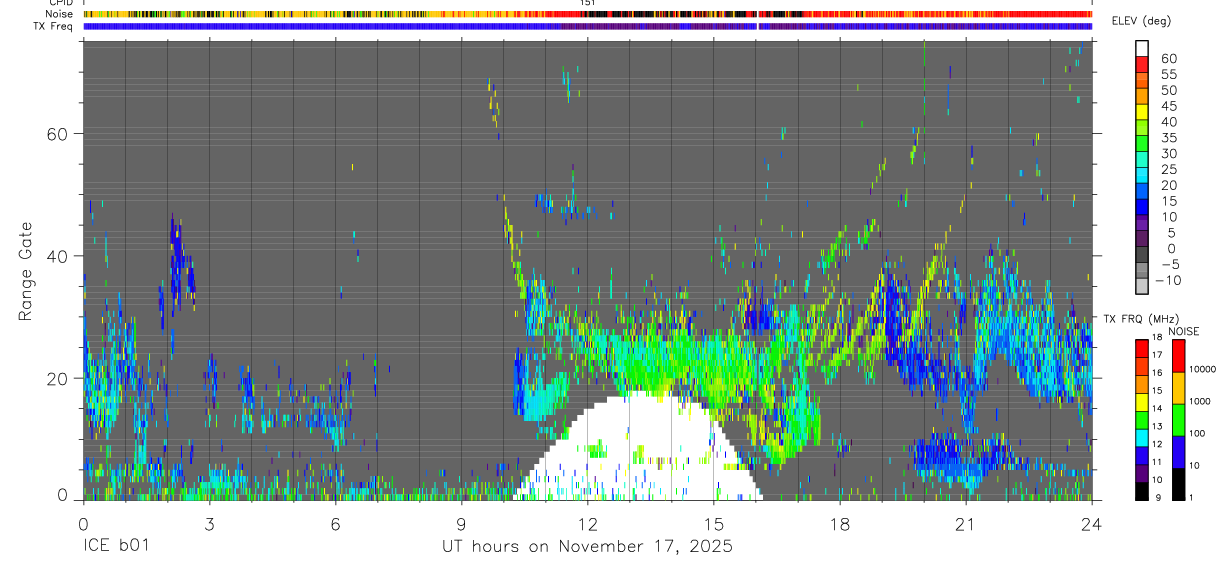Click the x-axis tick label '6'
This screenshot has height=567, width=1228.
tap(335, 524)
